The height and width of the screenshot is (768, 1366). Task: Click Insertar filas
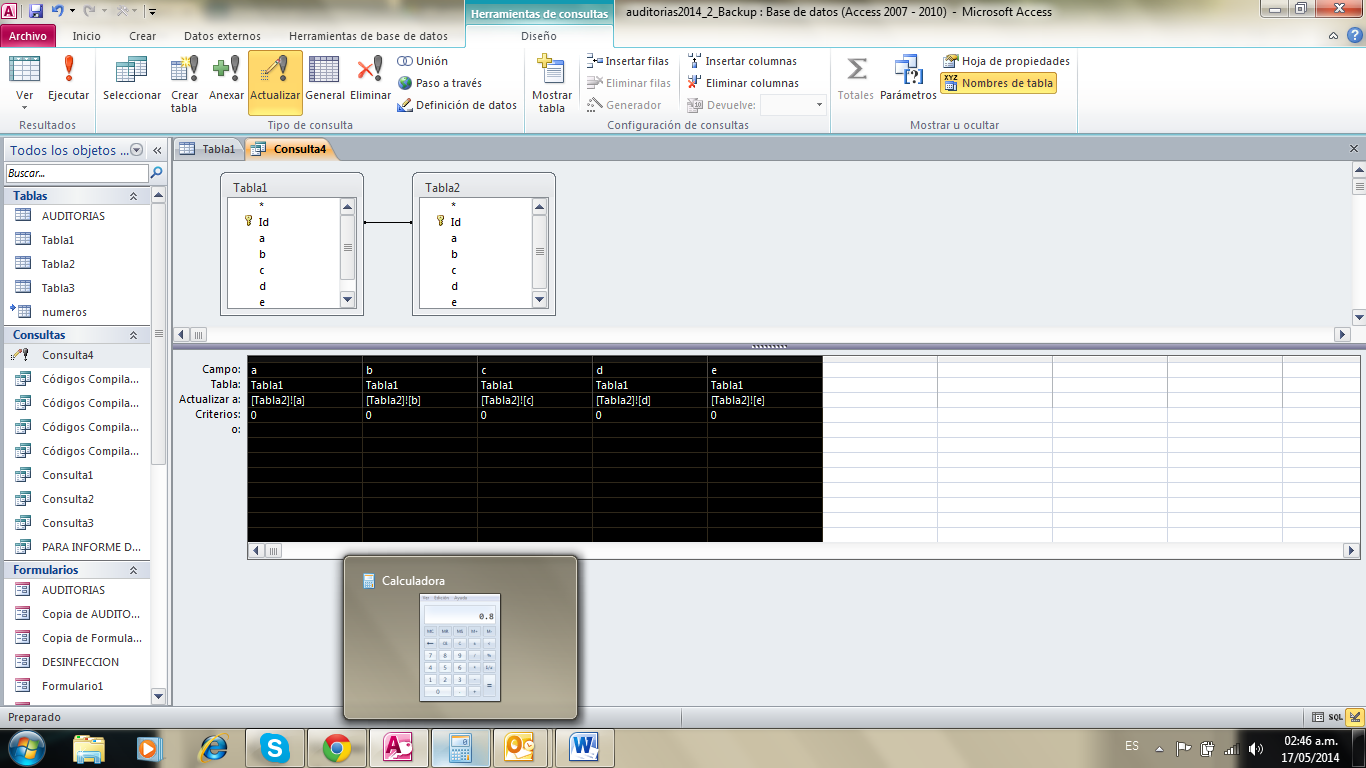point(628,61)
